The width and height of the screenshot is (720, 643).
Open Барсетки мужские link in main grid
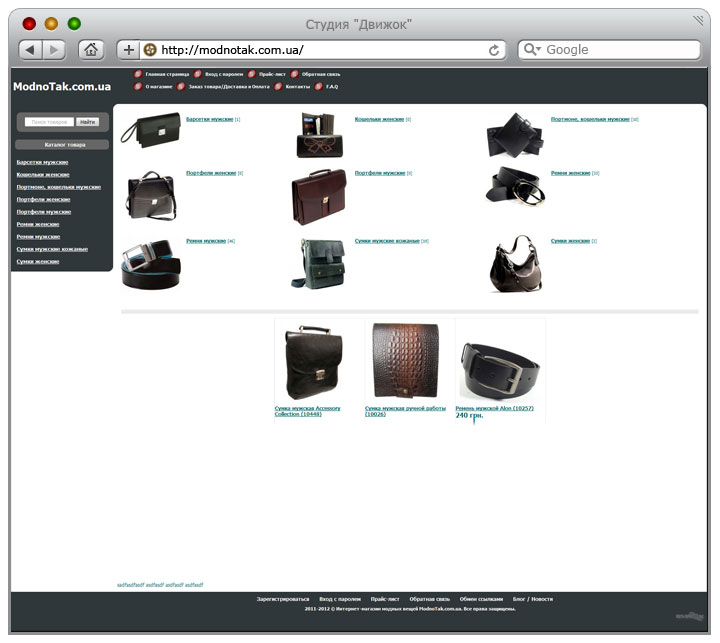209,119
